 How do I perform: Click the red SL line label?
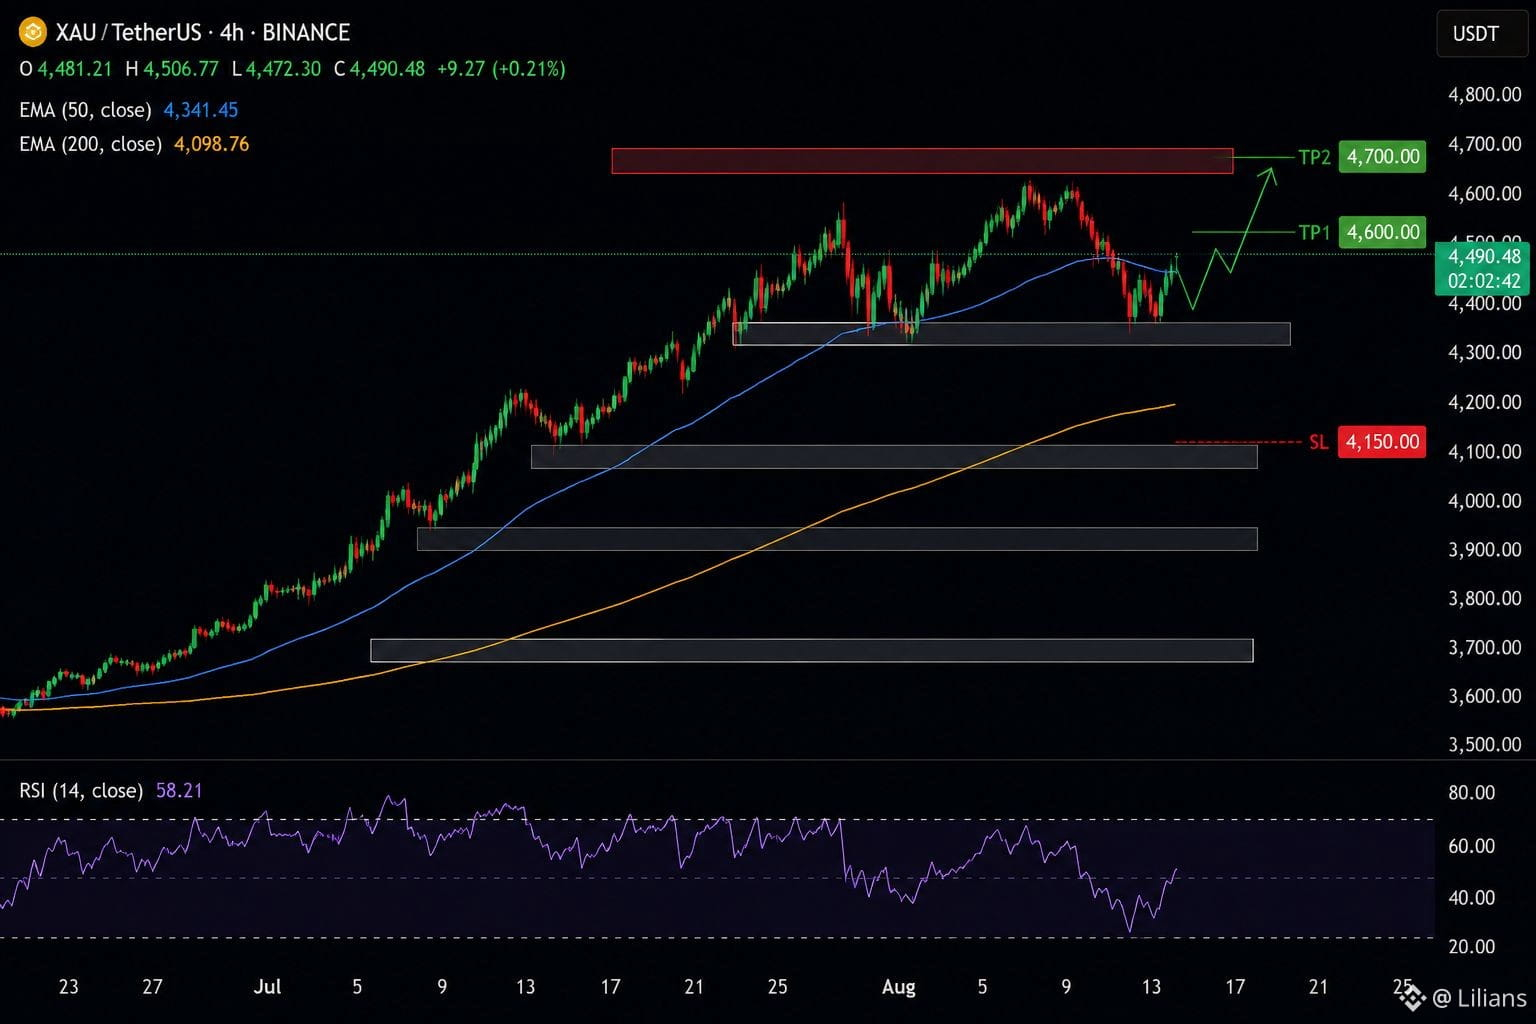(1319, 442)
